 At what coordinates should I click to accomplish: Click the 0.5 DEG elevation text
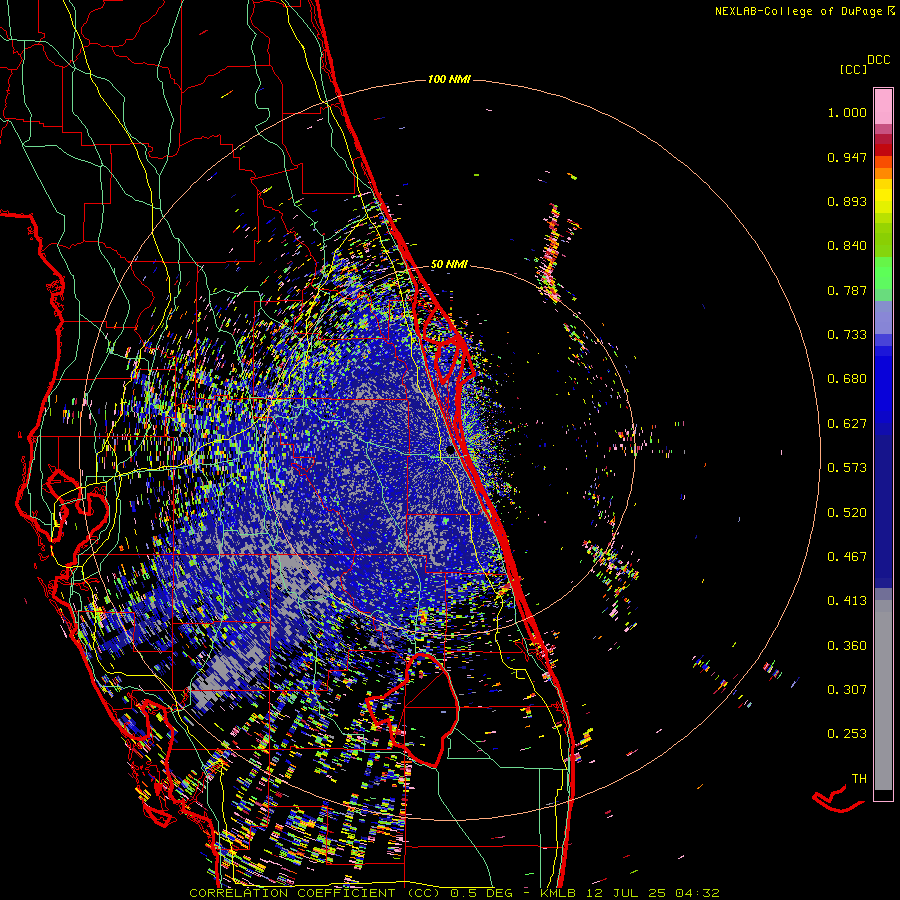pos(482,893)
